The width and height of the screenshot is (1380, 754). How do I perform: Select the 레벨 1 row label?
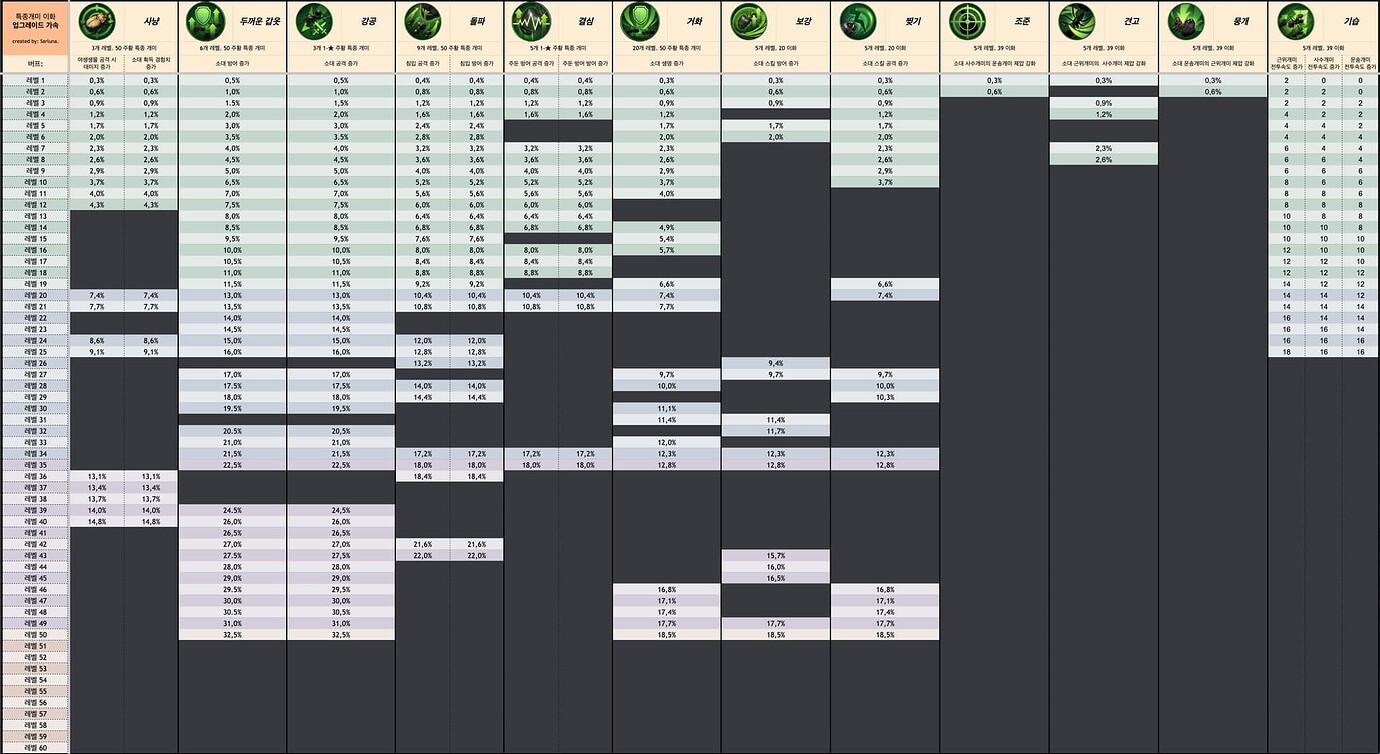click(35, 80)
